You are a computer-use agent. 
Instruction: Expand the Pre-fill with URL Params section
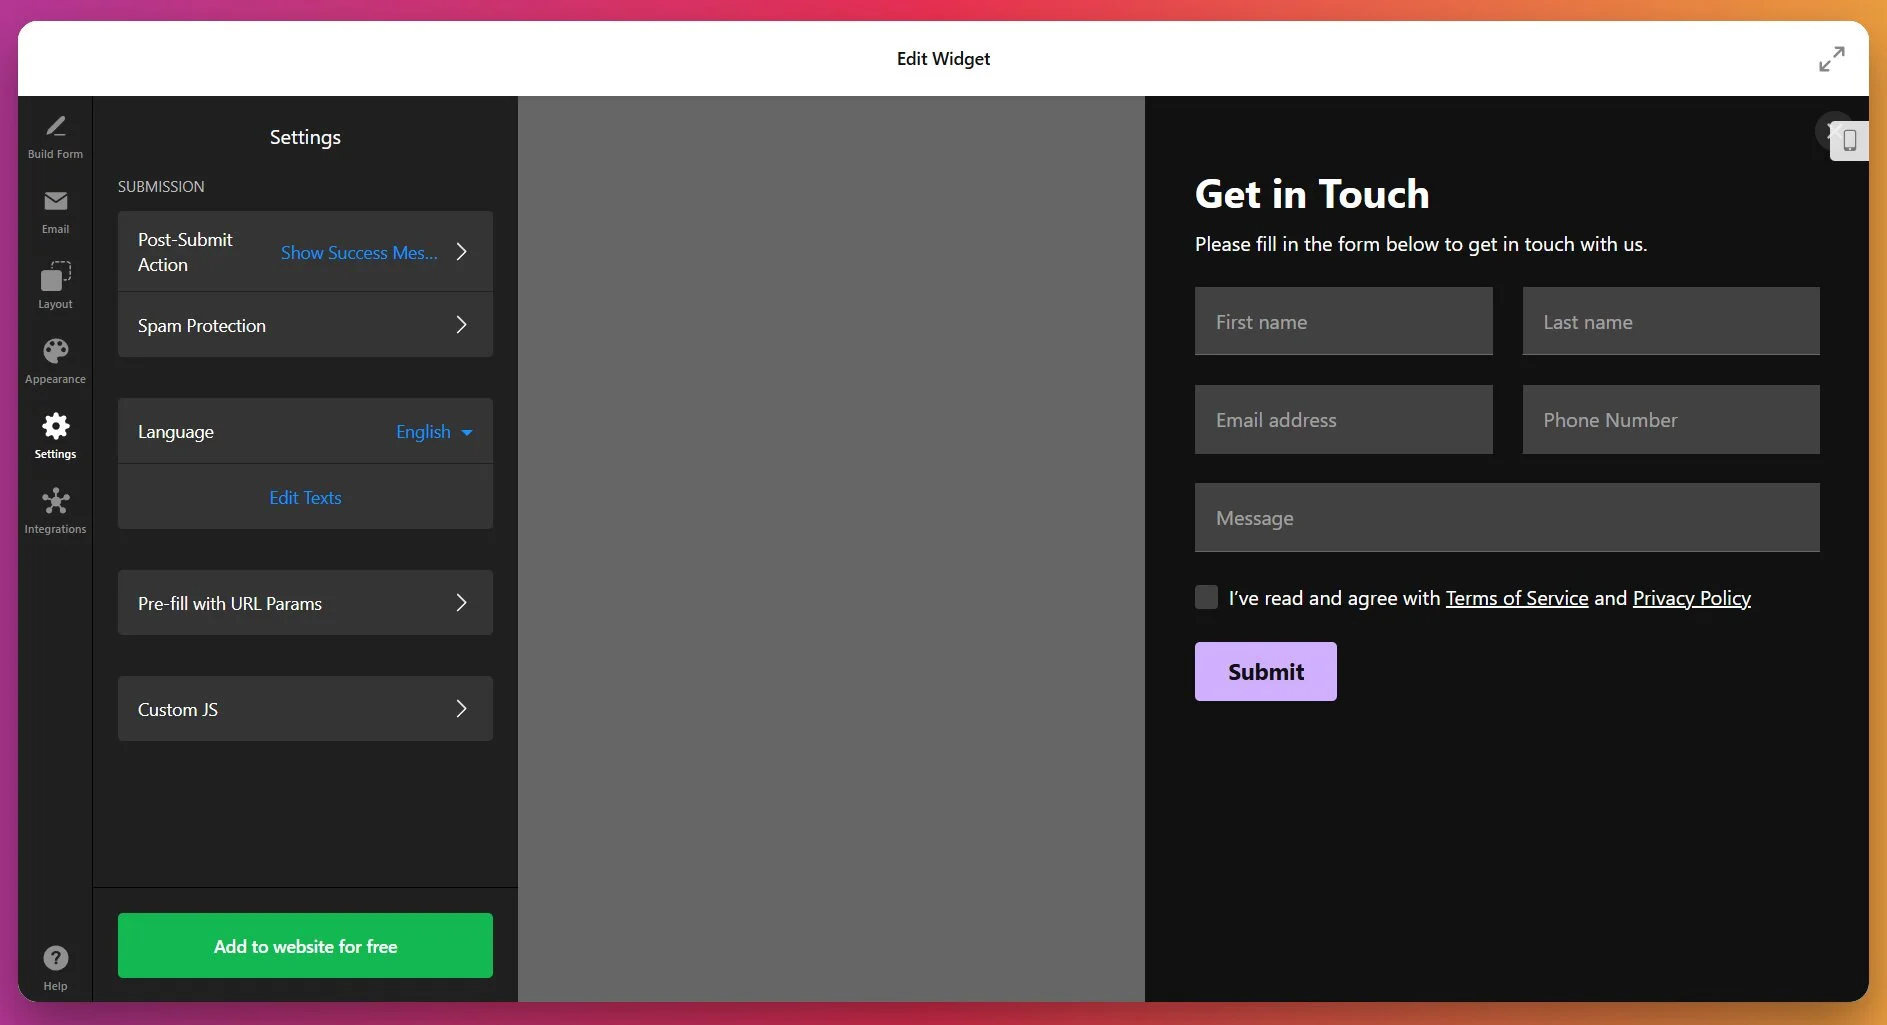coord(304,602)
